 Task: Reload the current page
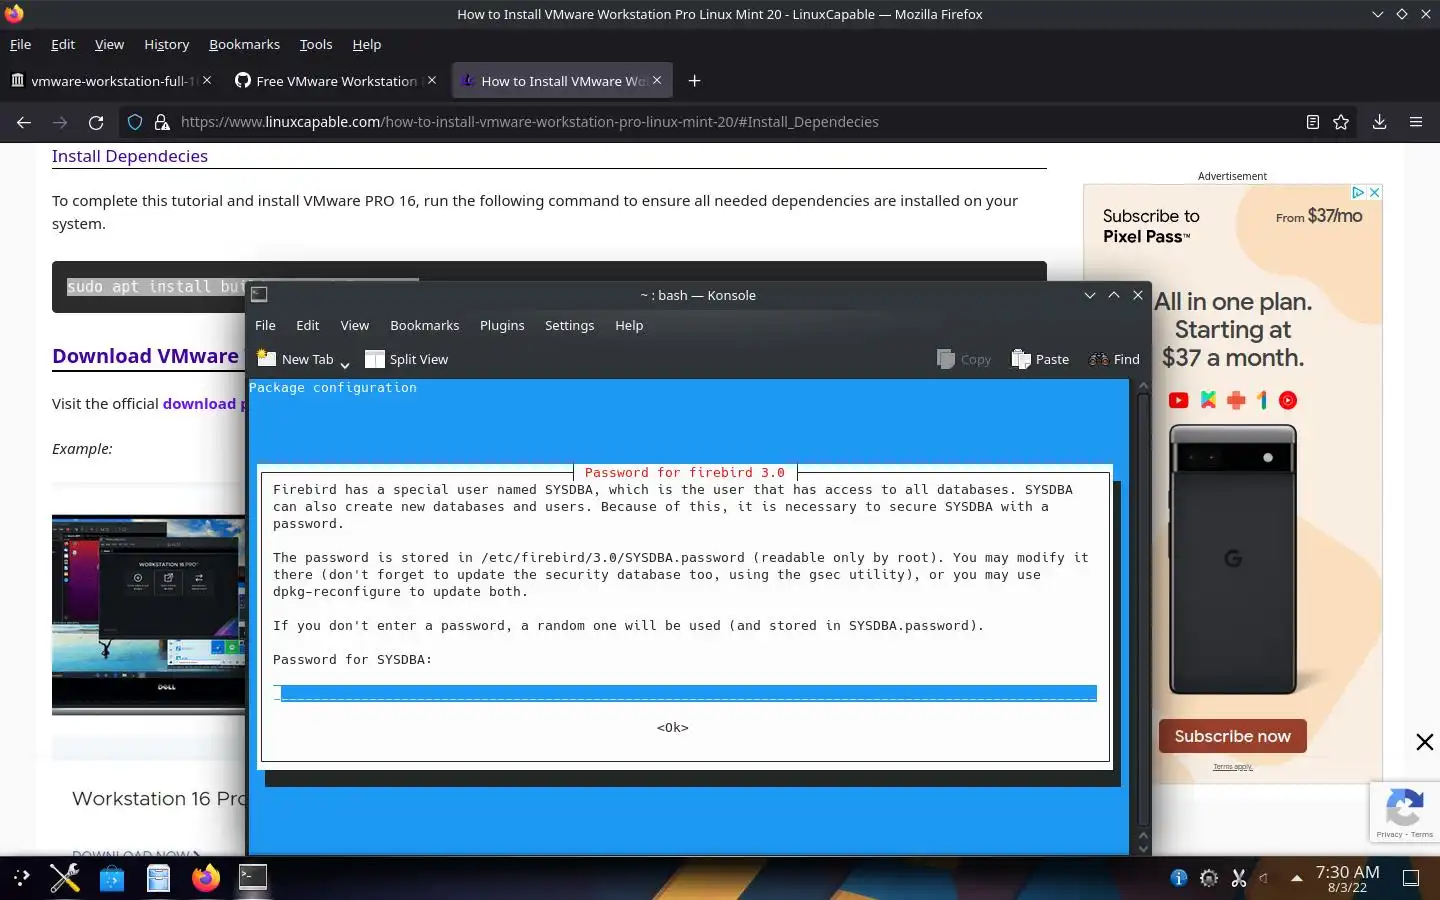96,122
